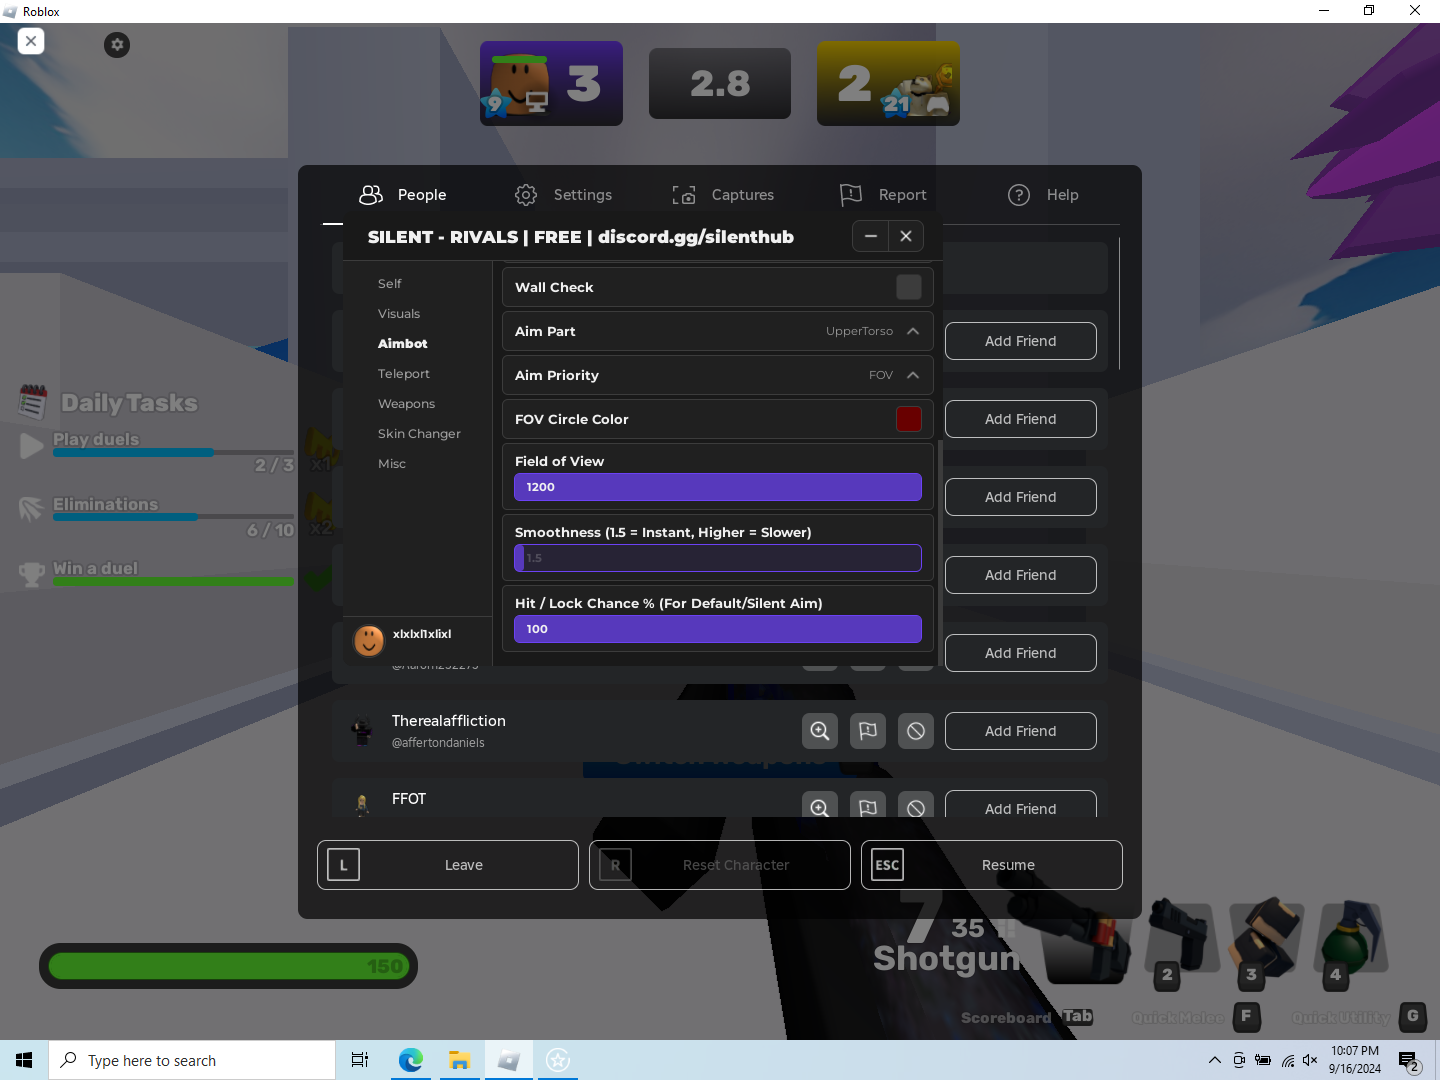Click the Report flag icon
This screenshot has height=1080, width=1440.
(x=851, y=194)
